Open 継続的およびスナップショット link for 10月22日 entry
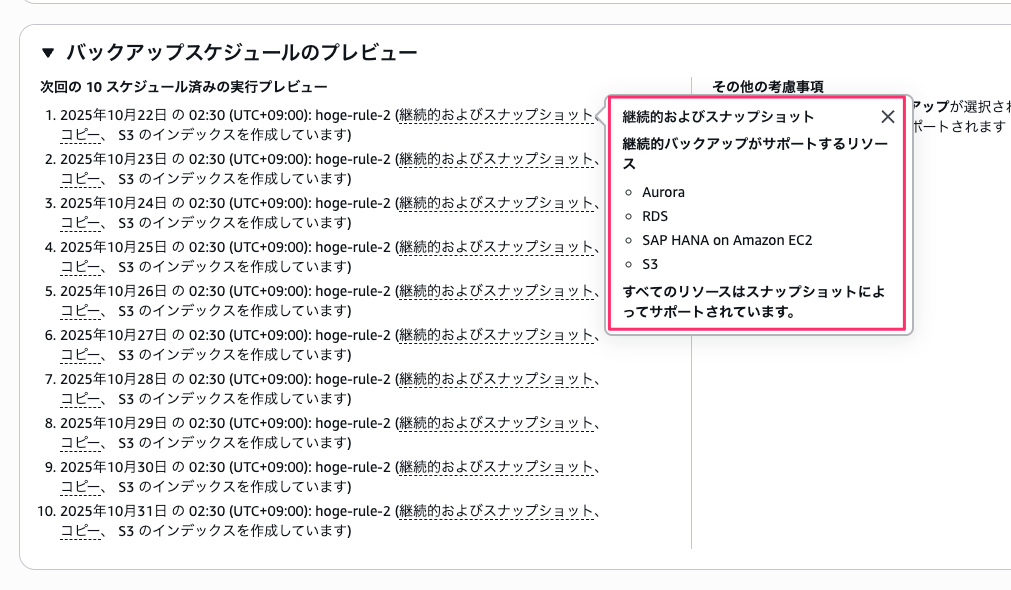The height and width of the screenshot is (590, 1011). (495, 115)
